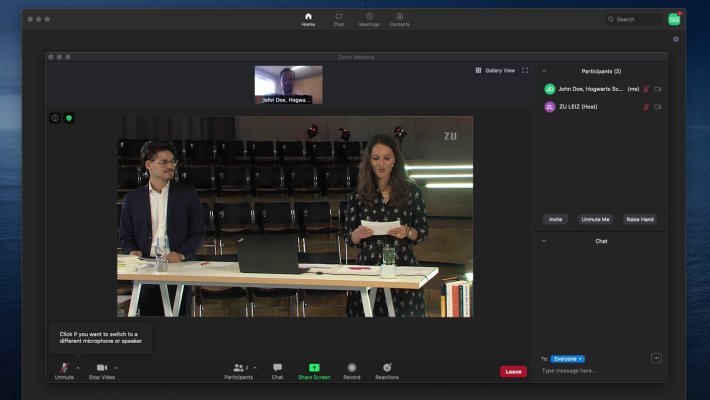Viewport: 710px width, 400px height.
Task: Click Share Screen
Action: pyautogui.click(x=314, y=371)
